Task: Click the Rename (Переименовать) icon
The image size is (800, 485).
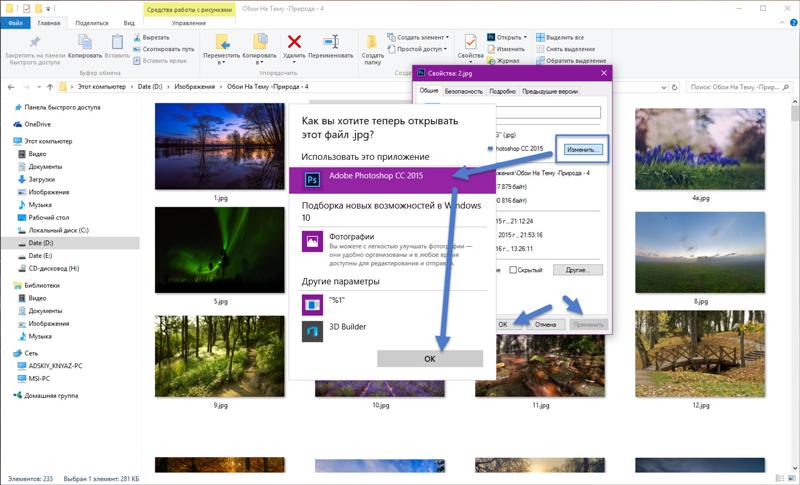Action: (x=331, y=41)
